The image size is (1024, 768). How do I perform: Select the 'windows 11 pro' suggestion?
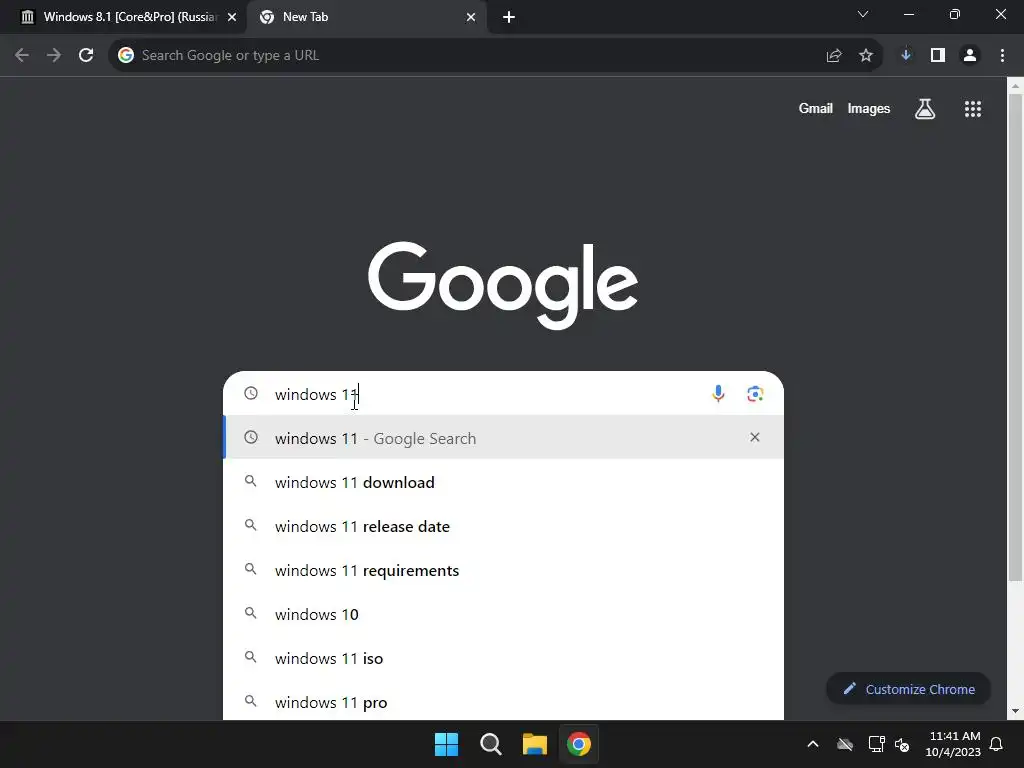tap(503, 702)
